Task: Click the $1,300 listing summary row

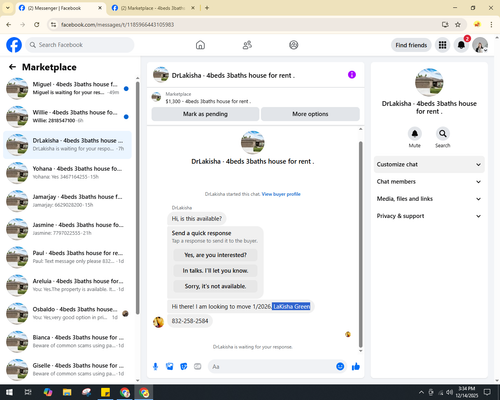Action: tap(256, 98)
